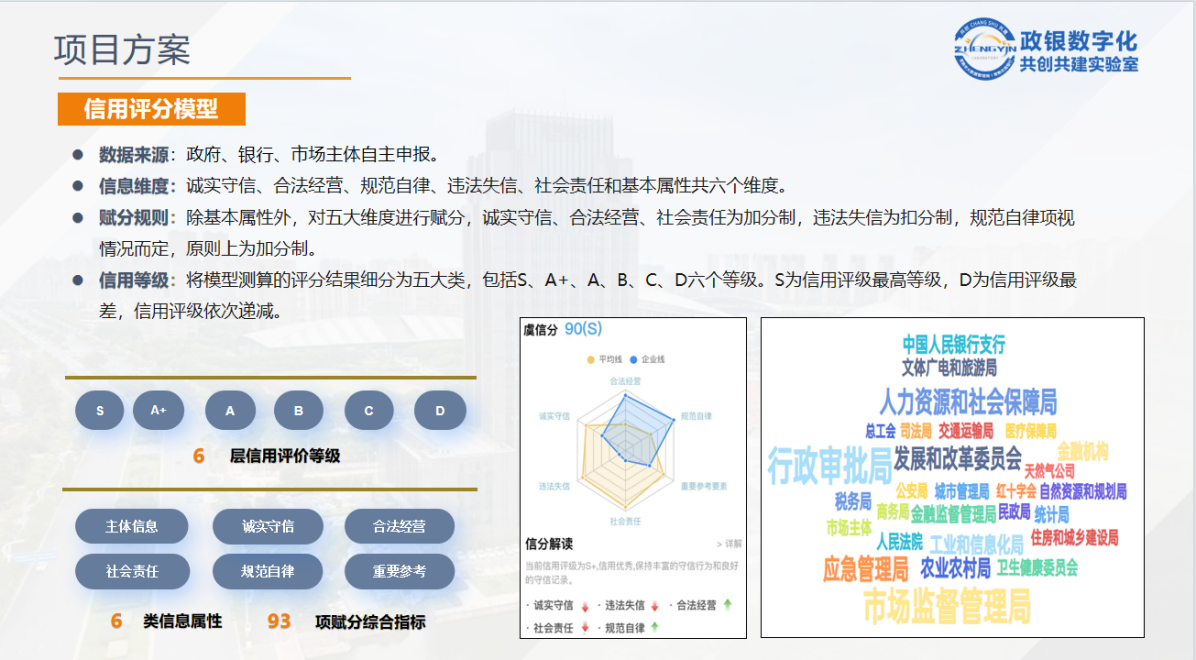This screenshot has height=660, width=1196.
Task: Click the red down arrow beside 诚实守信
Action: 585,607
